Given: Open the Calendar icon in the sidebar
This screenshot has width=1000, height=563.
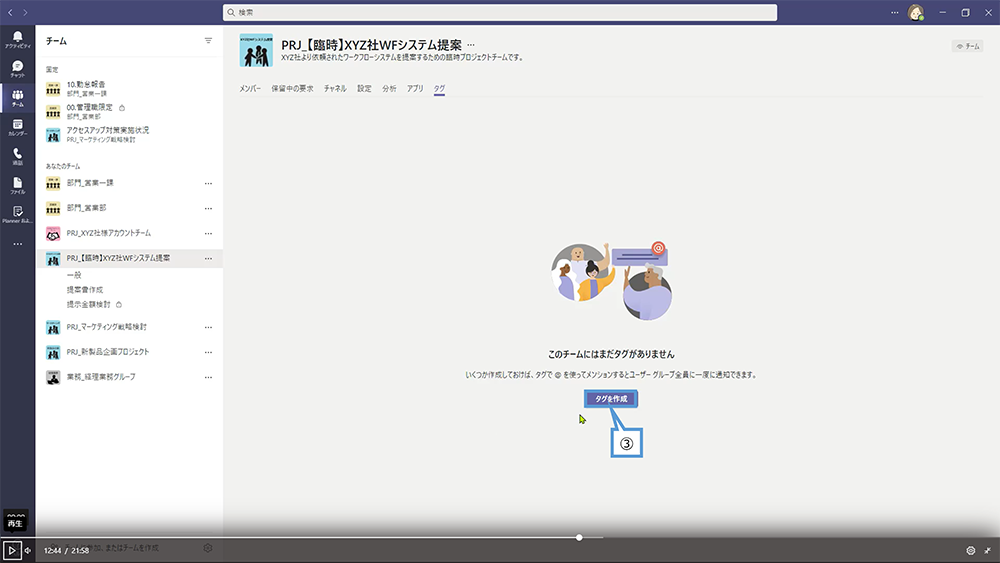Looking at the screenshot, I should point(17,128).
